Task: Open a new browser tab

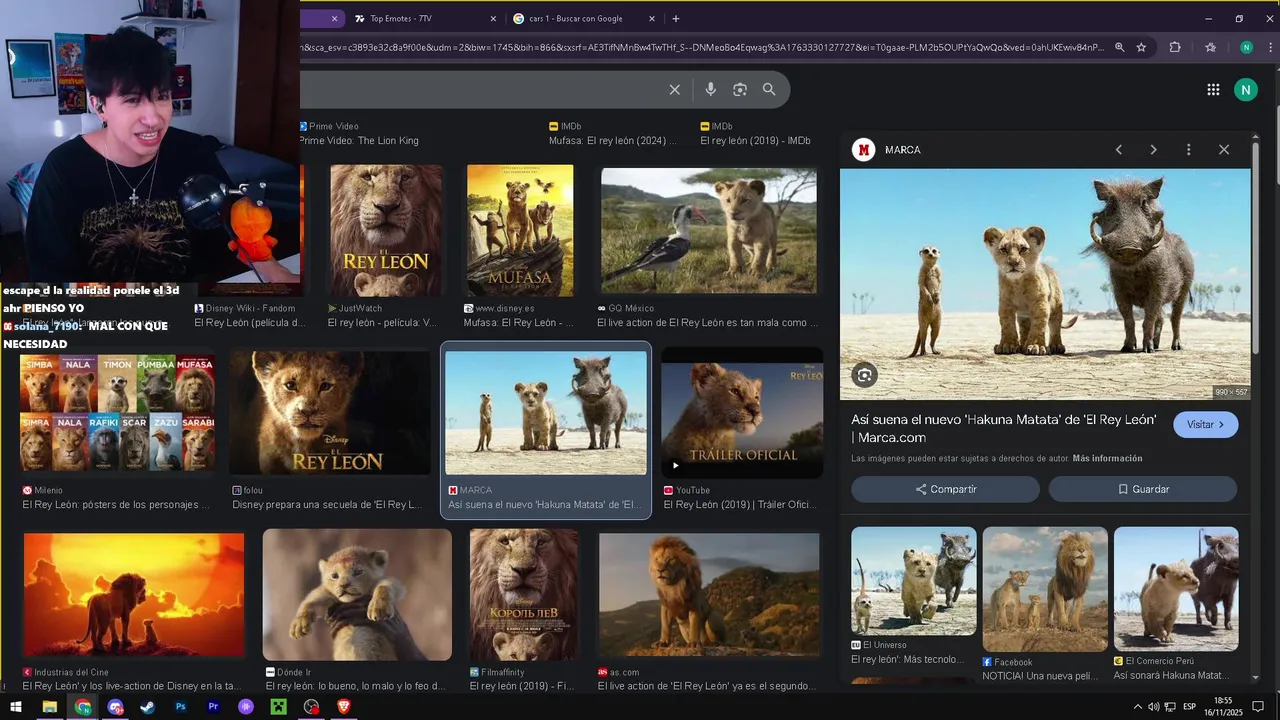Action: point(676,18)
